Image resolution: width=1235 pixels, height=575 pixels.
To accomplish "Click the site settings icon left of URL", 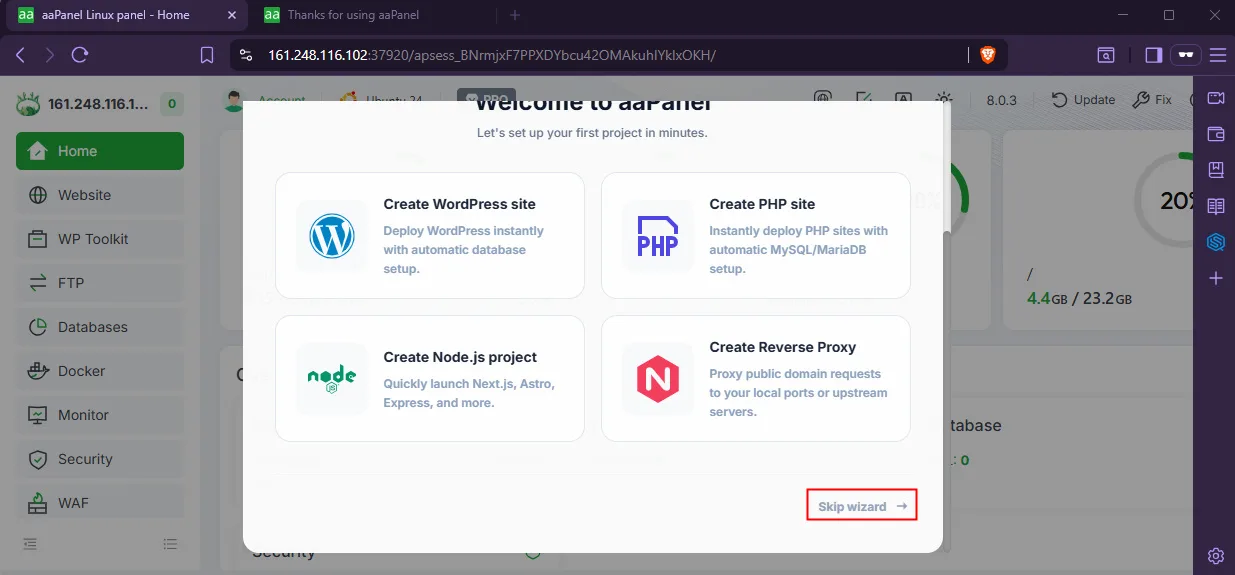I will pos(247,55).
